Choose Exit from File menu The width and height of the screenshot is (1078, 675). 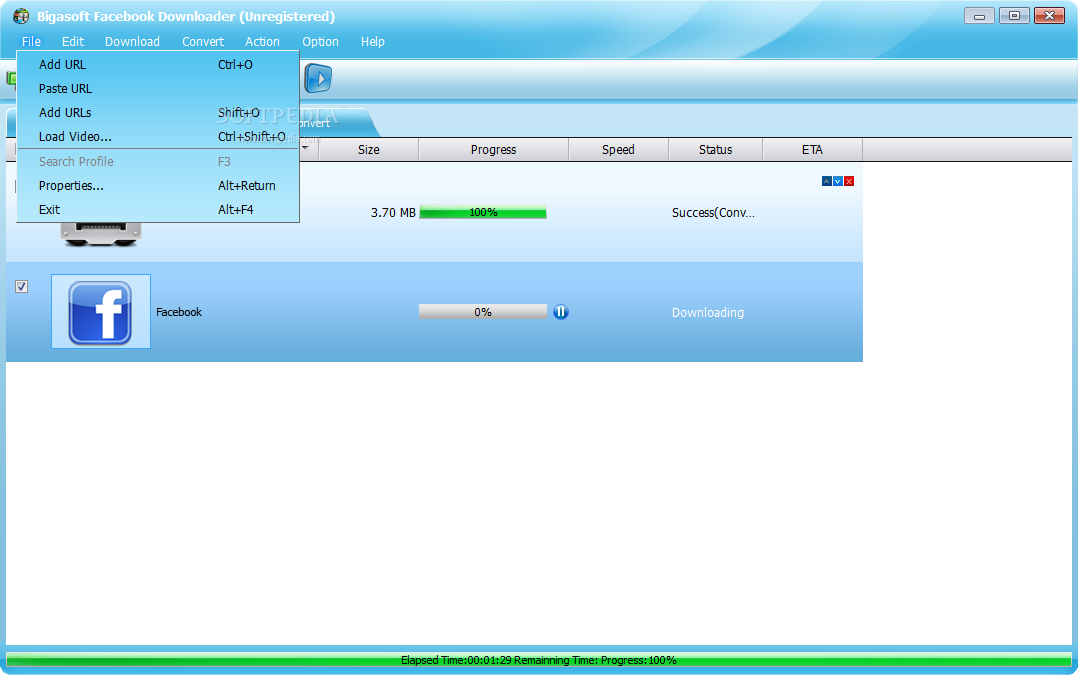158,210
